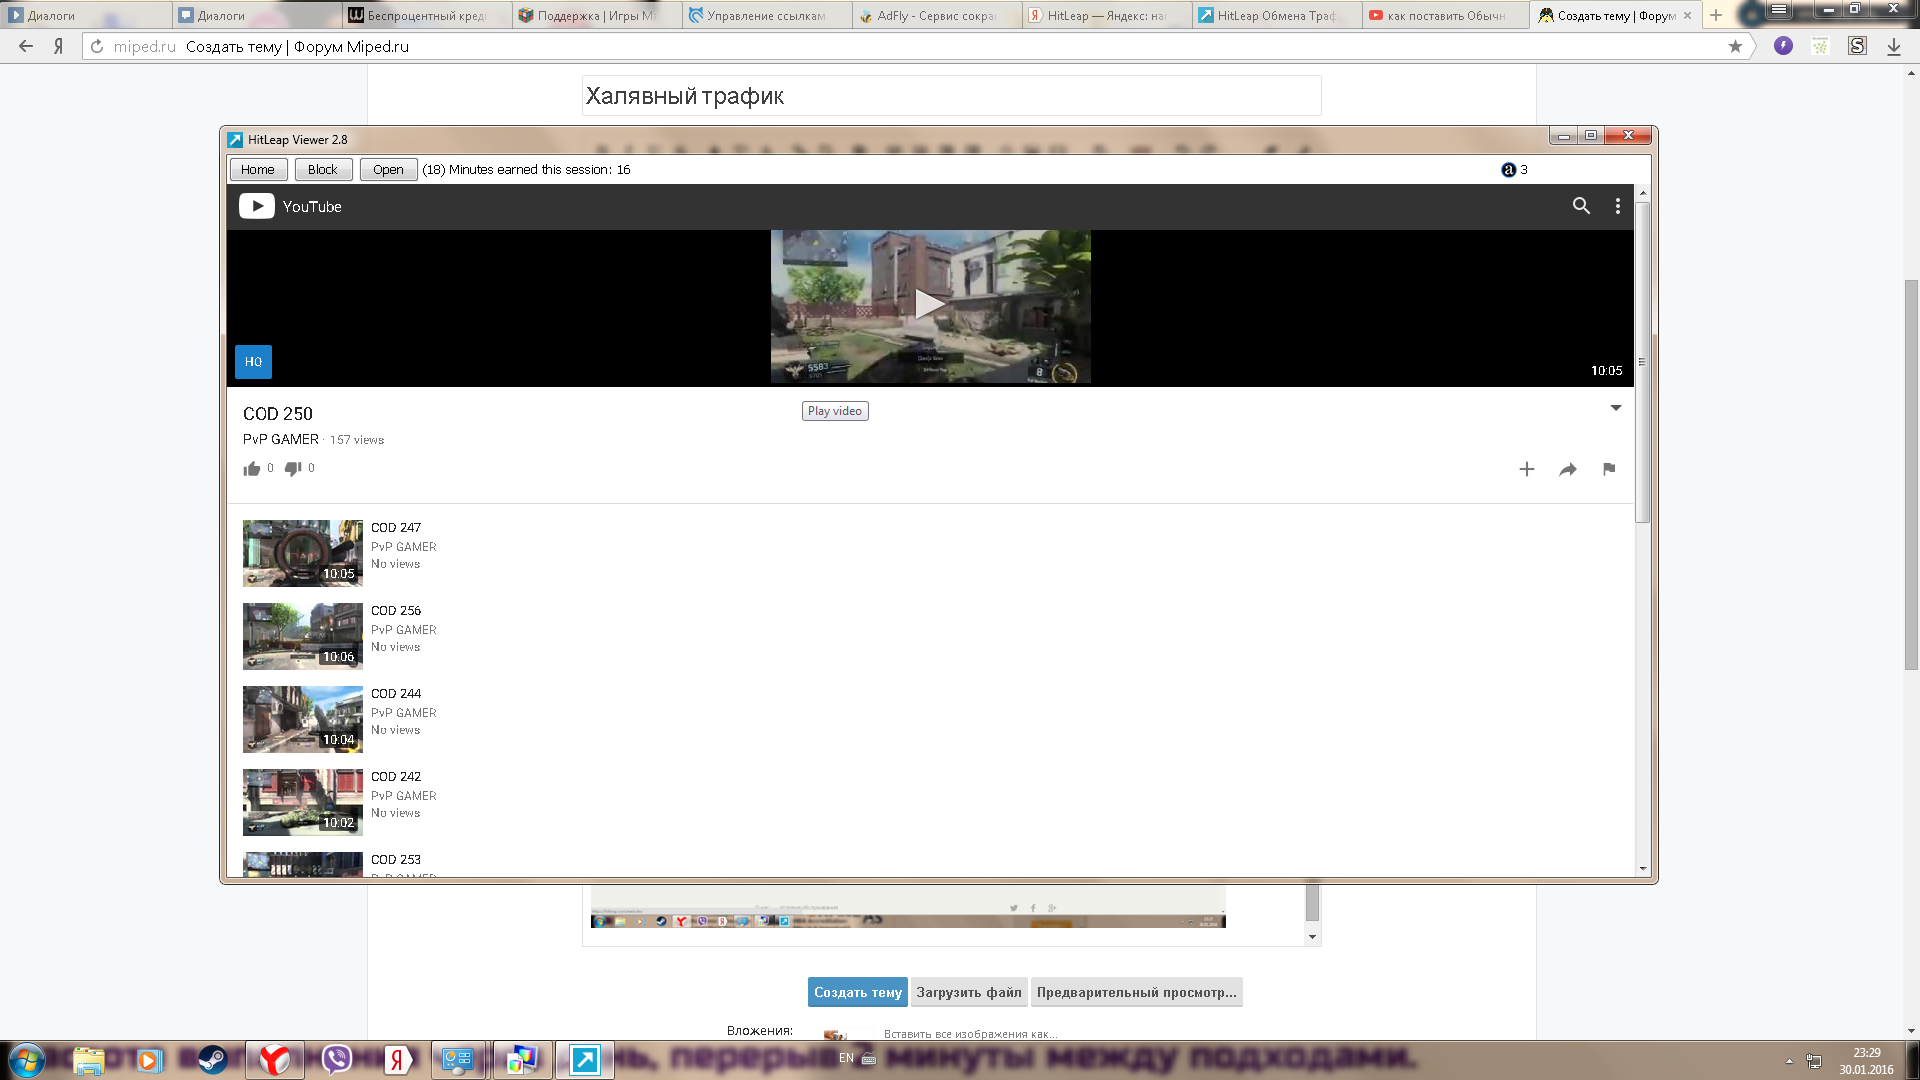
Task: Open the YouTube three-dot options menu
Action: pyautogui.click(x=1618, y=206)
